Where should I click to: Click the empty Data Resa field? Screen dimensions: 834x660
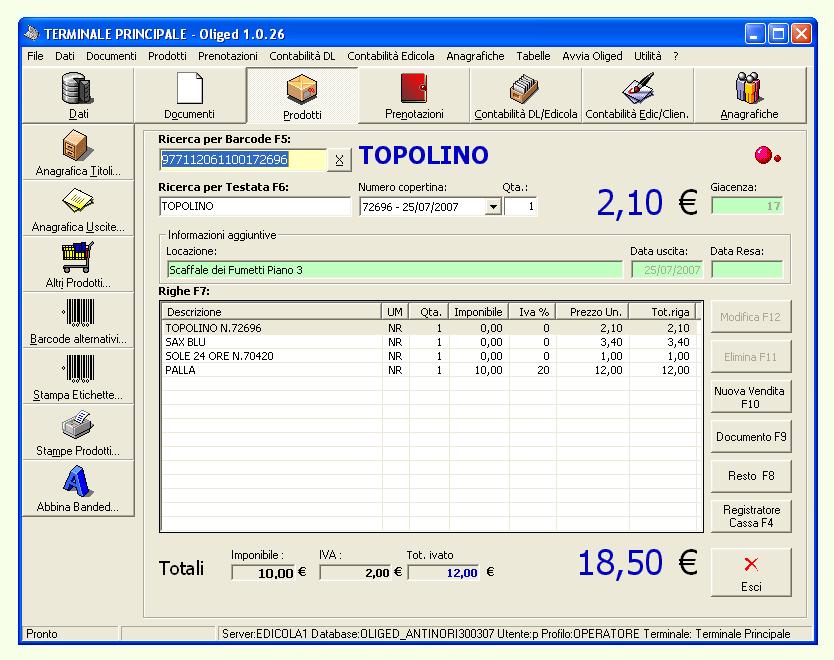(x=747, y=270)
